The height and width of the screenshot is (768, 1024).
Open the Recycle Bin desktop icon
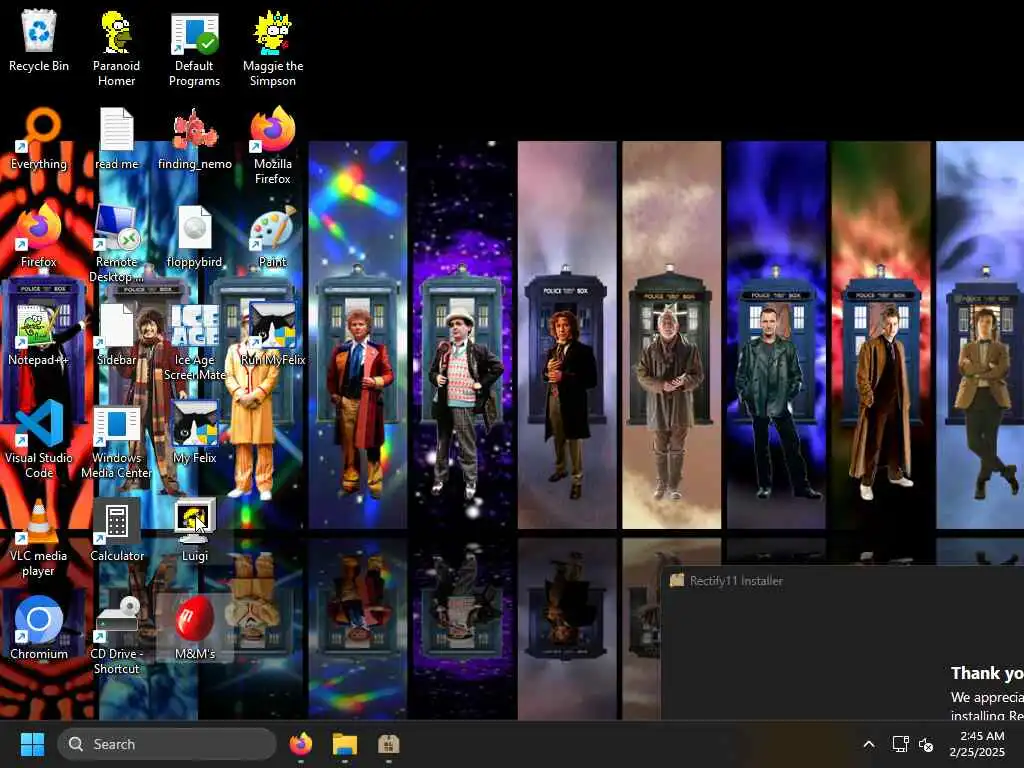tap(39, 42)
